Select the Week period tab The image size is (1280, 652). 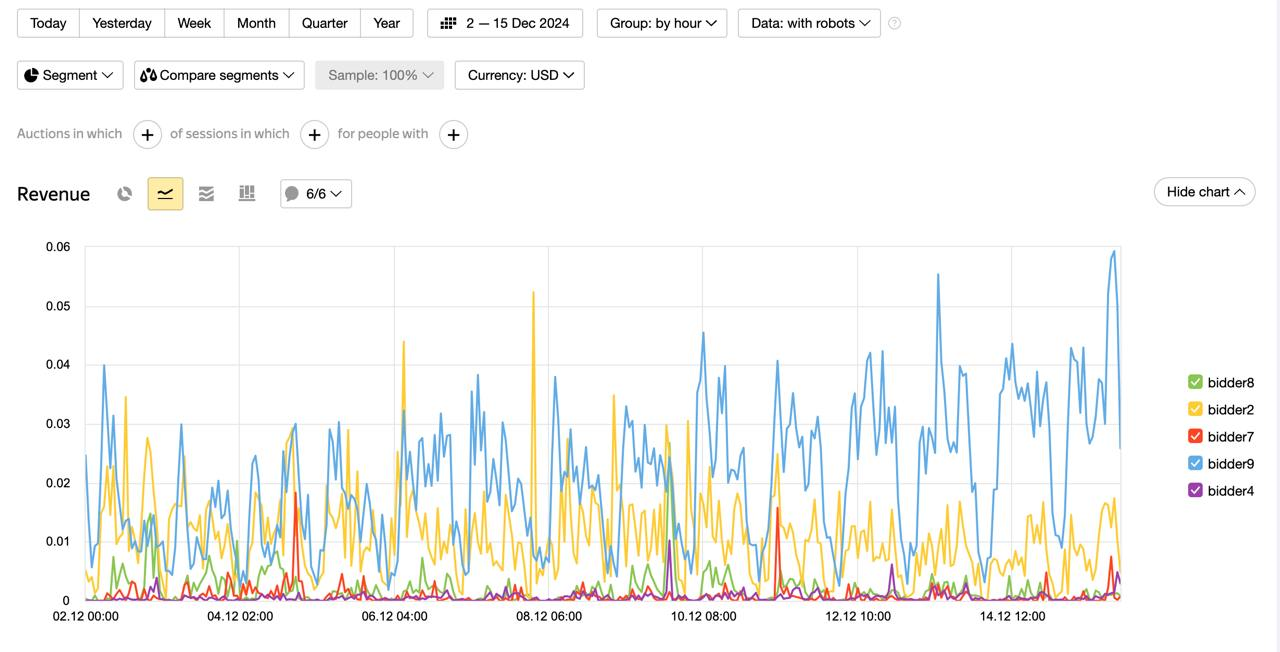194,23
